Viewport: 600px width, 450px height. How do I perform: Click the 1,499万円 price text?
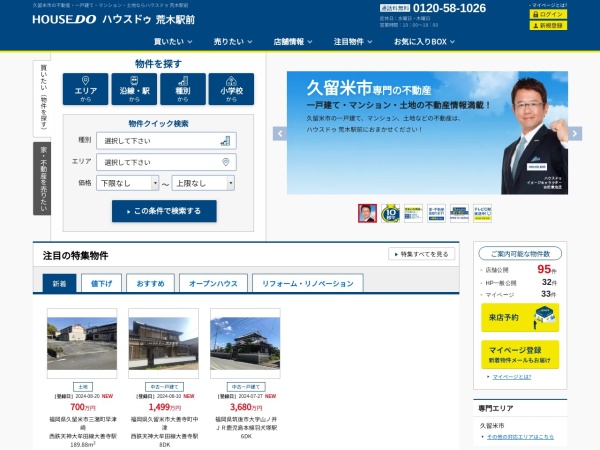pyautogui.click(x=165, y=407)
